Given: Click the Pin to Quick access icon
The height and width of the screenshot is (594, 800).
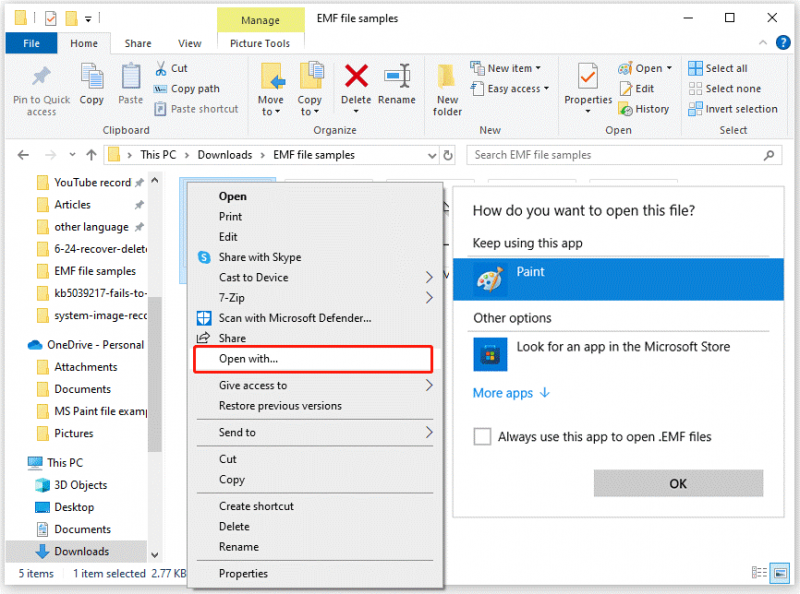Looking at the screenshot, I should (x=41, y=77).
